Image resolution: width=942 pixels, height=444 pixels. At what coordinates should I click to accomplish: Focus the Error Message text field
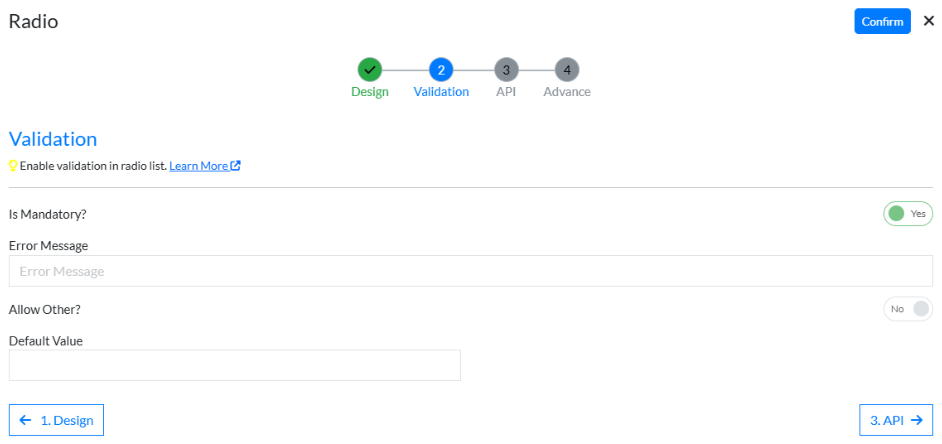pos(470,271)
